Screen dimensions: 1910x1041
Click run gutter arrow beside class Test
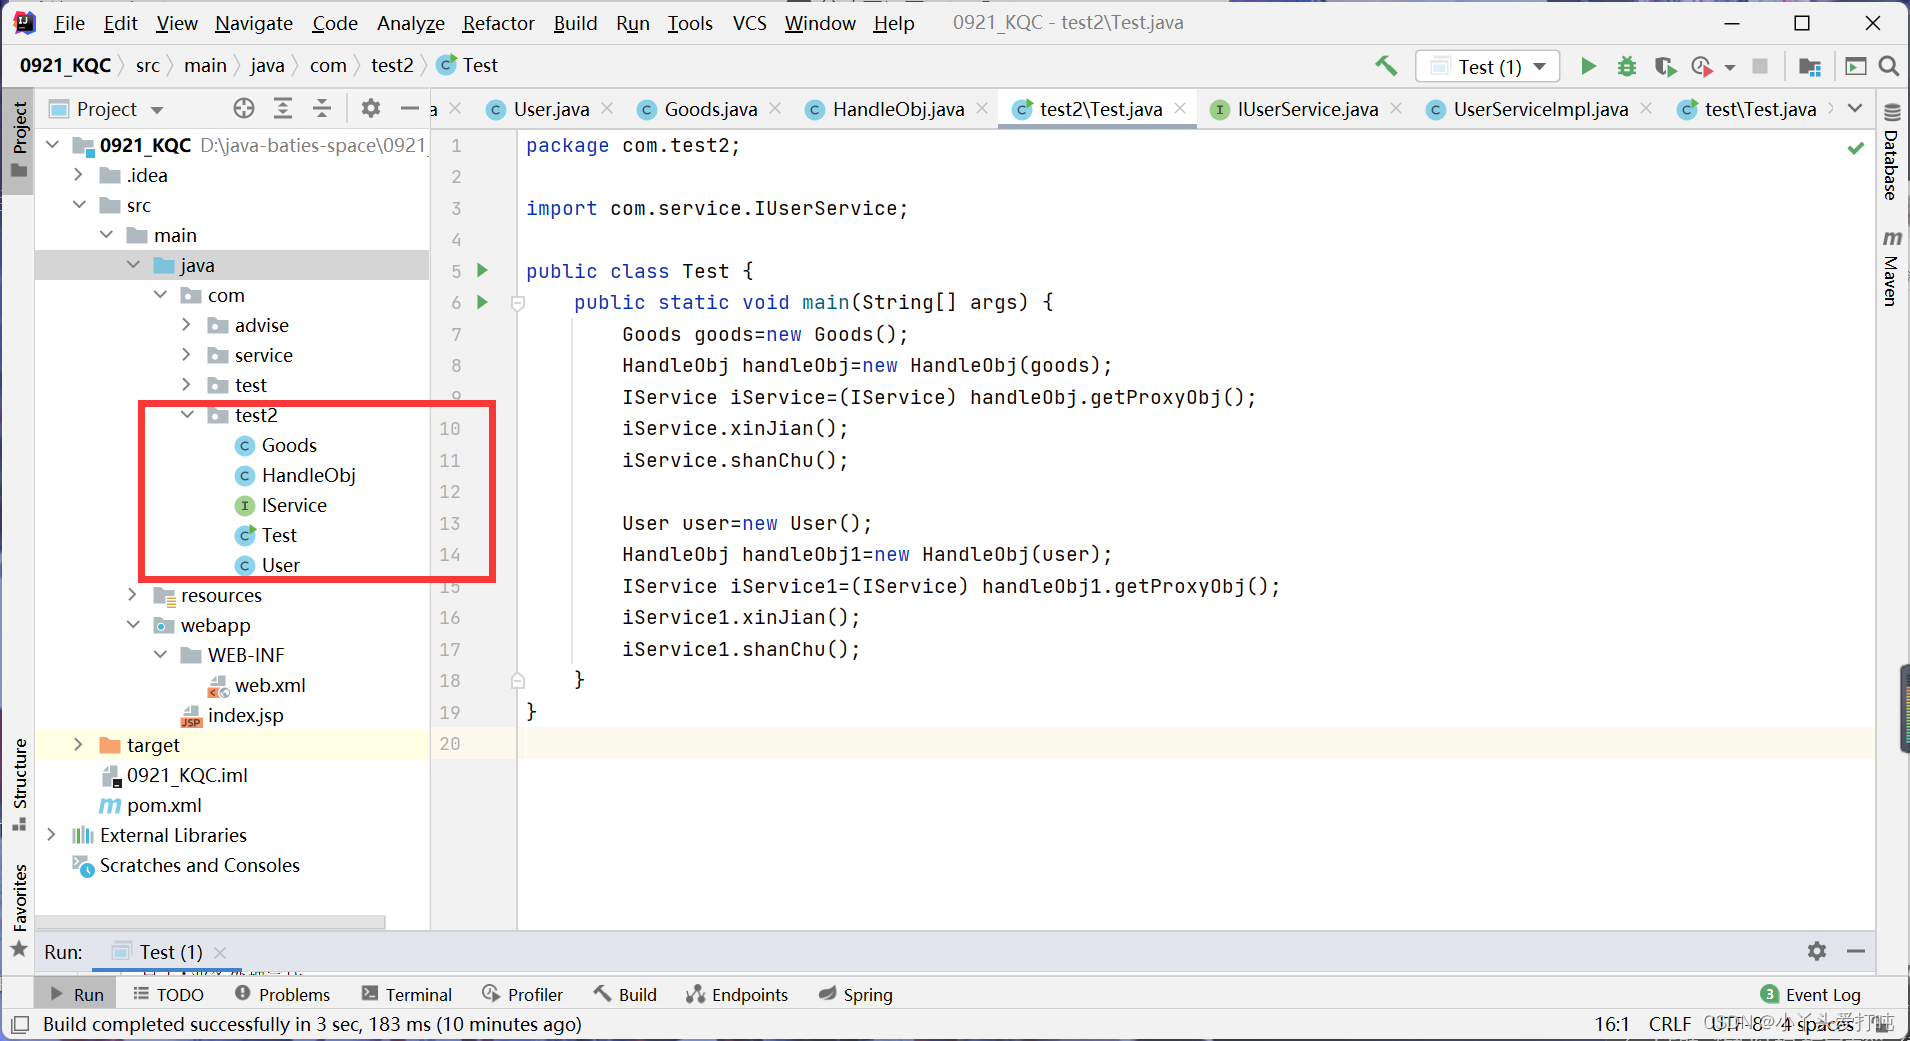[x=483, y=270]
